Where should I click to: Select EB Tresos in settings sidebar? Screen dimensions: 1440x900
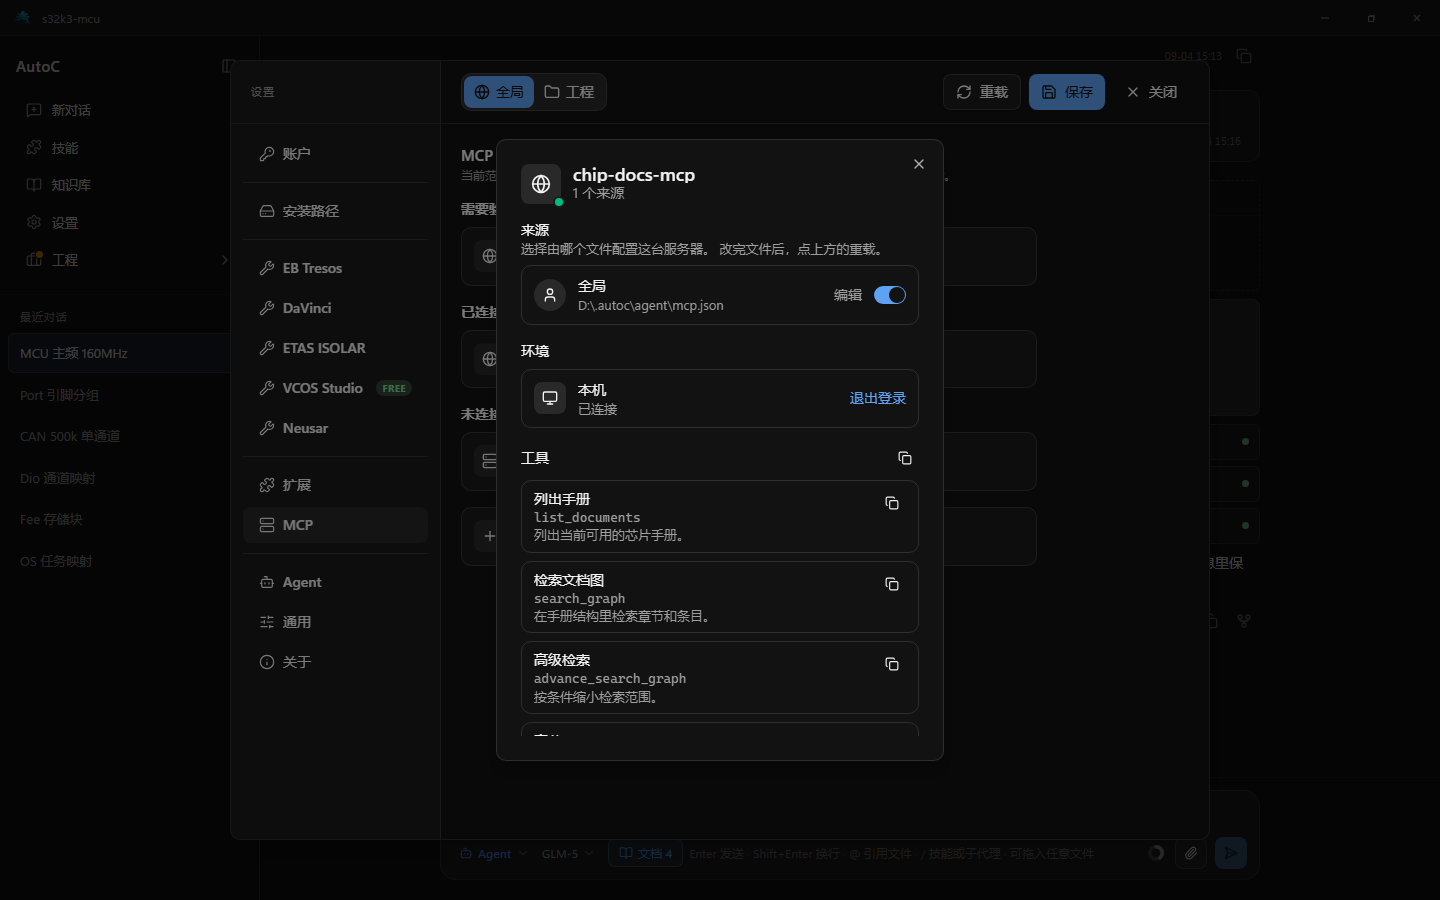pos(335,268)
